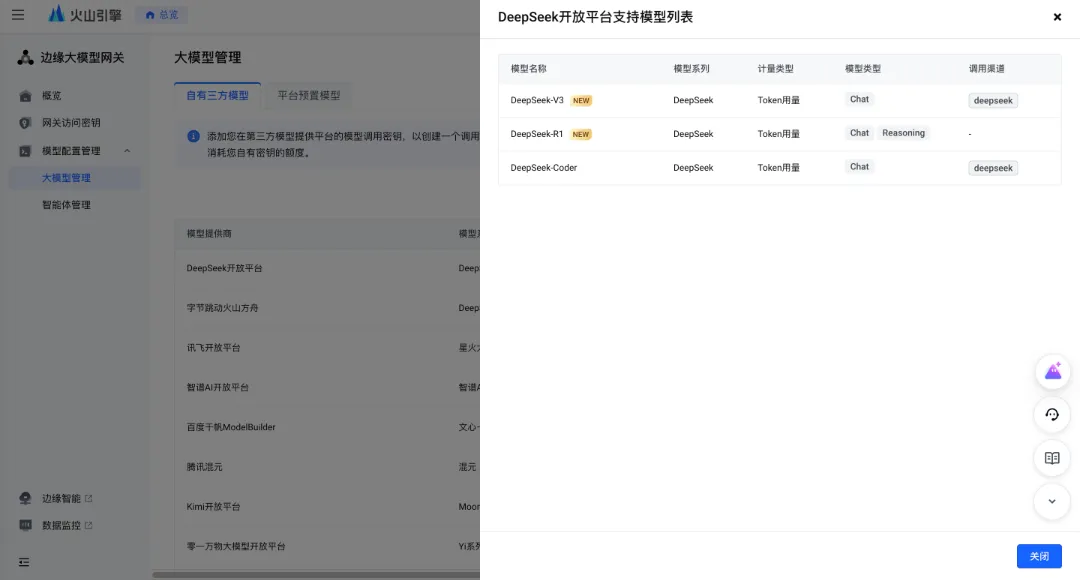
Task: Select the 腾讯混元 provider row
Action: (327, 467)
